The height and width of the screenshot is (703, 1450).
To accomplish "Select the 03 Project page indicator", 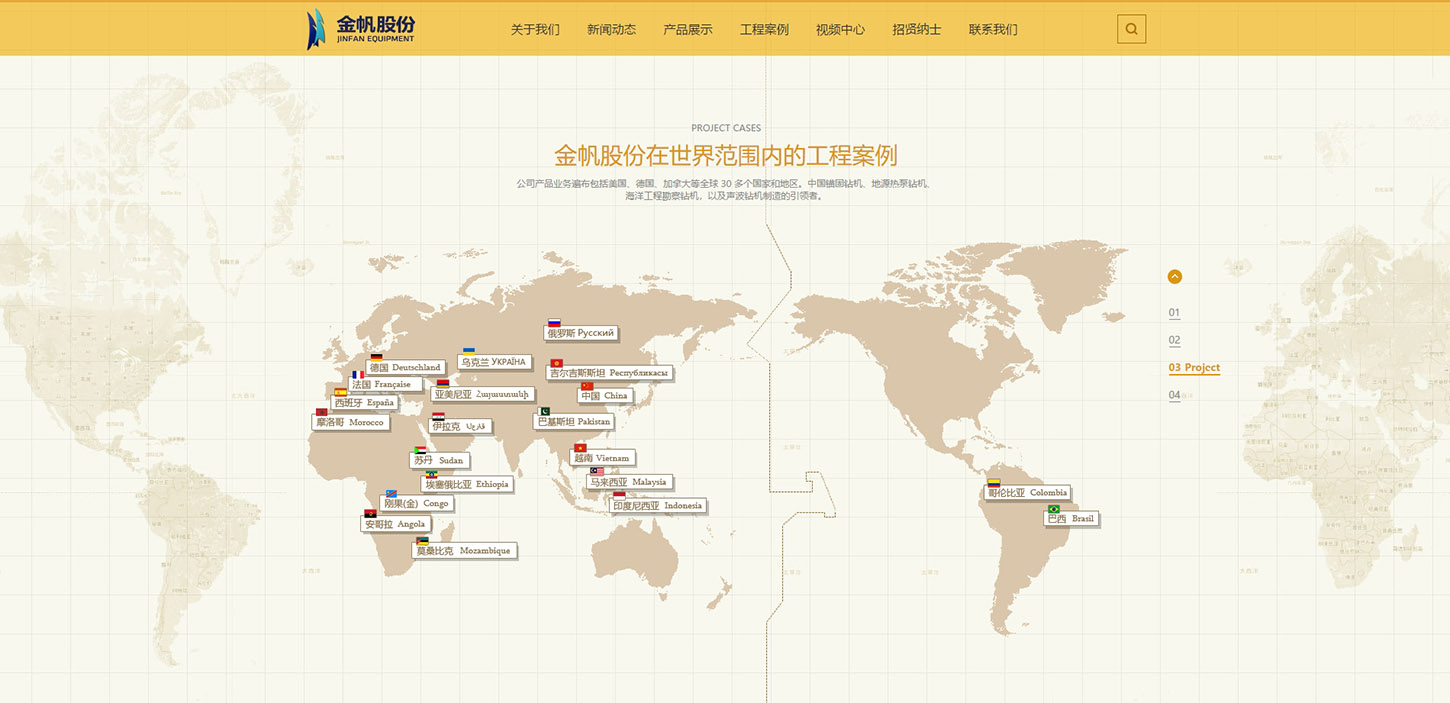I will [x=1194, y=368].
